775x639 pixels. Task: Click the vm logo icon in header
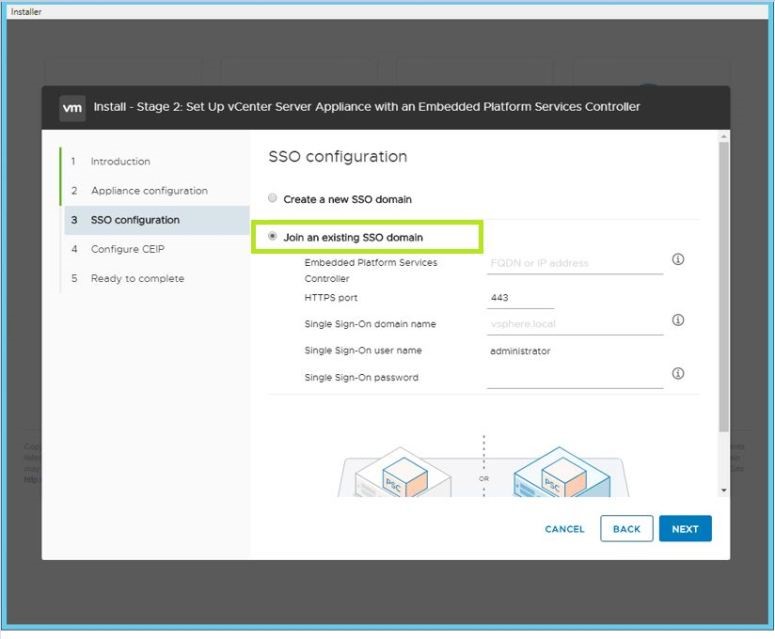point(72,108)
